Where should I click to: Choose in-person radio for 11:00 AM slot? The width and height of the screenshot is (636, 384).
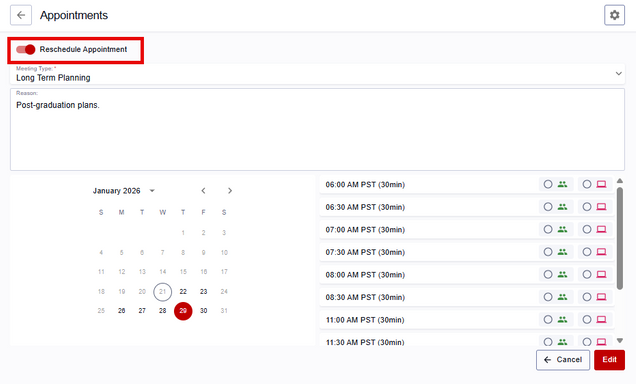click(x=548, y=320)
